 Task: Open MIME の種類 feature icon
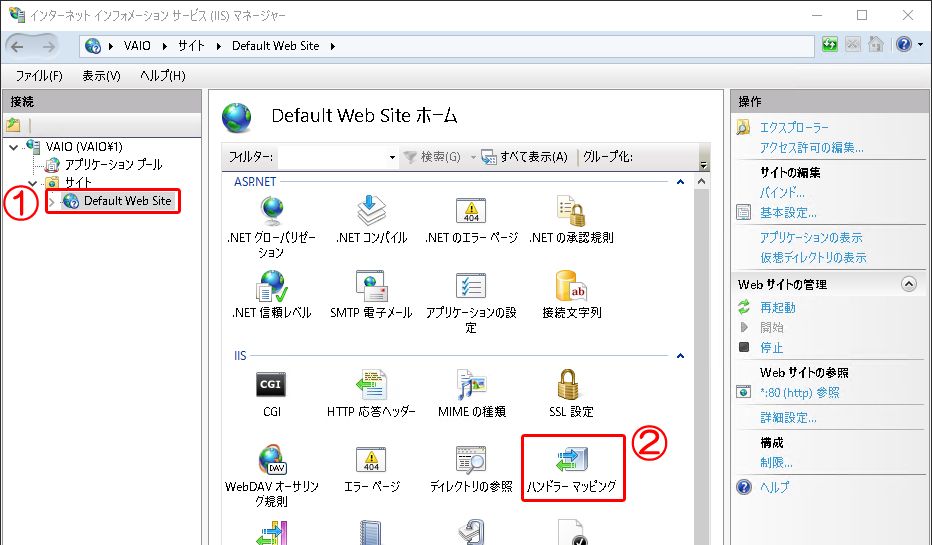coord(471,384)
